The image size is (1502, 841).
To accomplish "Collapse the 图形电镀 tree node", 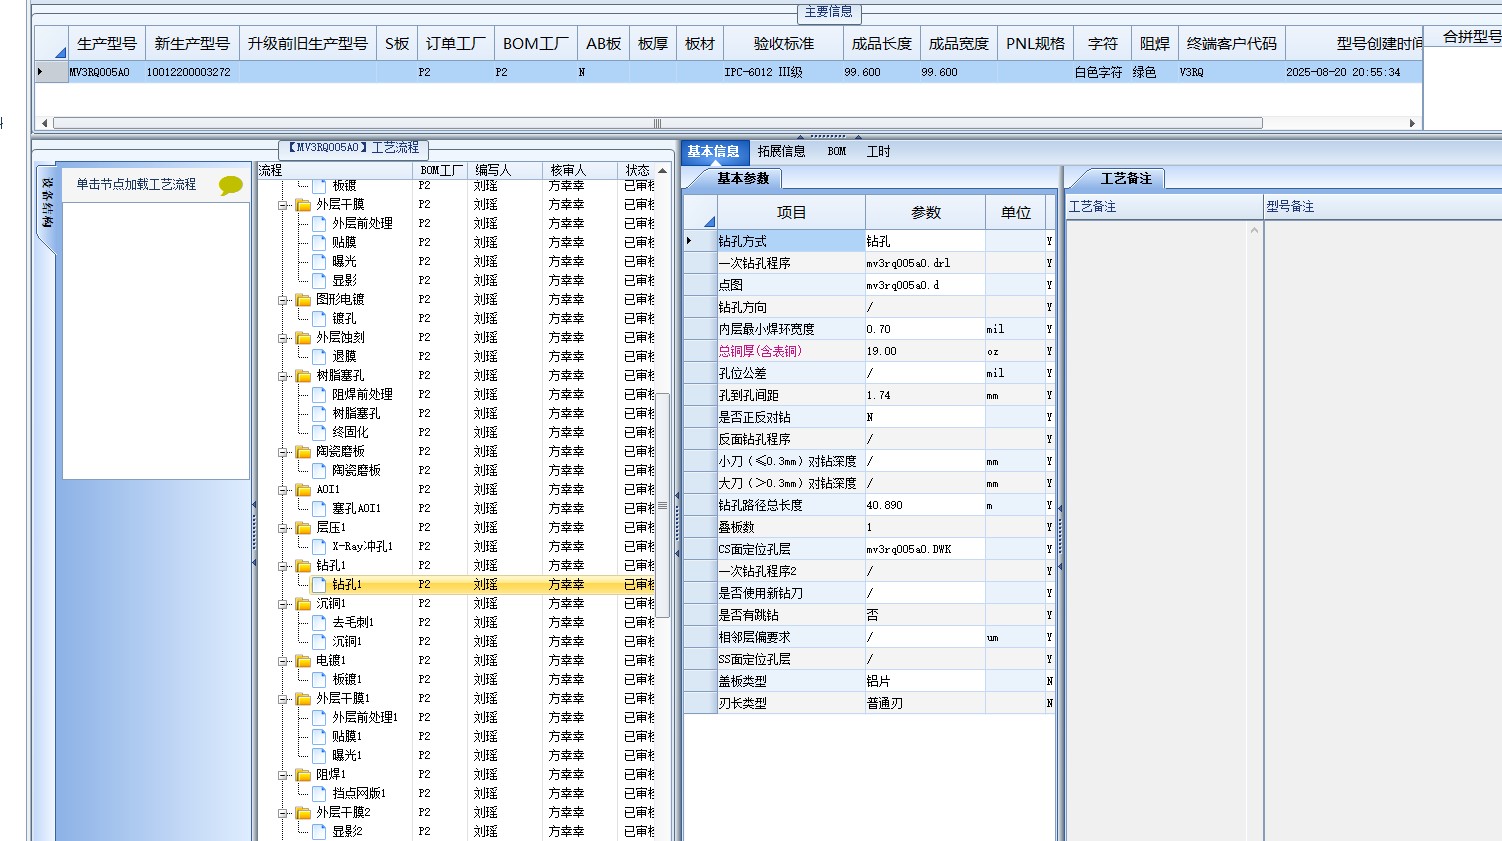I will [x=283, y=300].
